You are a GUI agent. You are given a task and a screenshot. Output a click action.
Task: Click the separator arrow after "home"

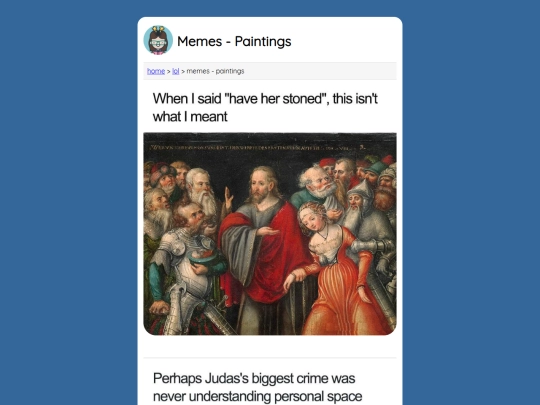pyautogui.click(x=169, y=72)
